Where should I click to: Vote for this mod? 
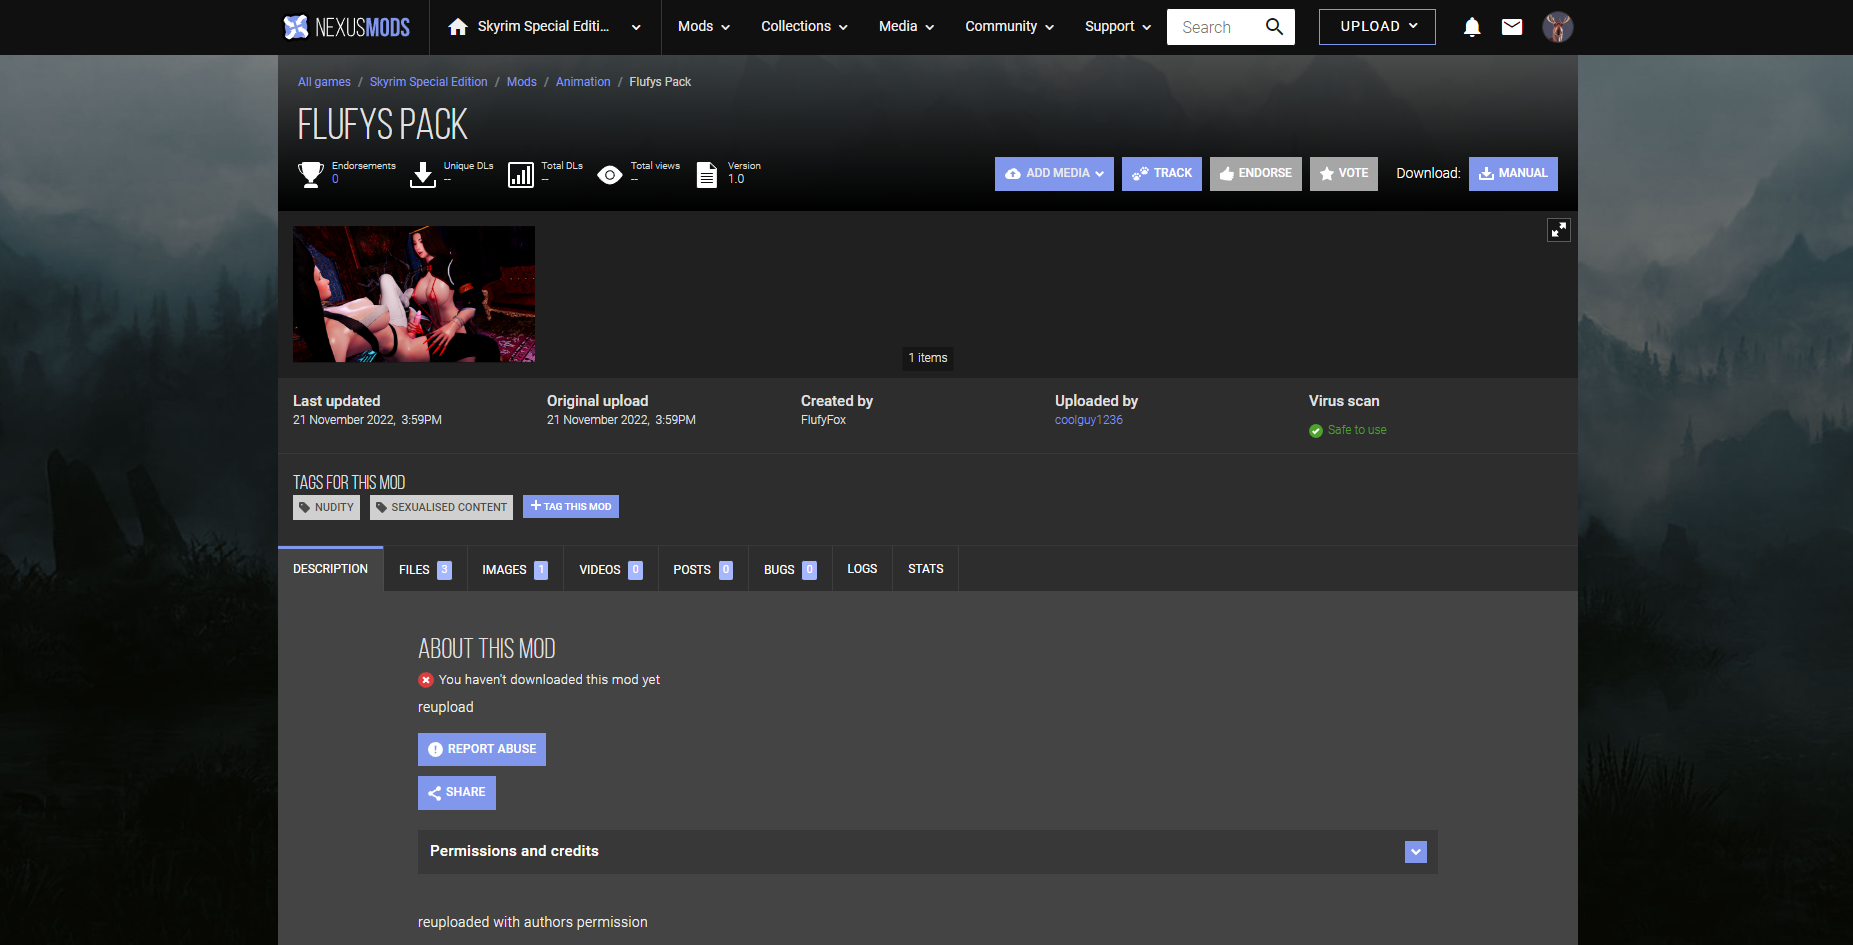[1344, 174]
